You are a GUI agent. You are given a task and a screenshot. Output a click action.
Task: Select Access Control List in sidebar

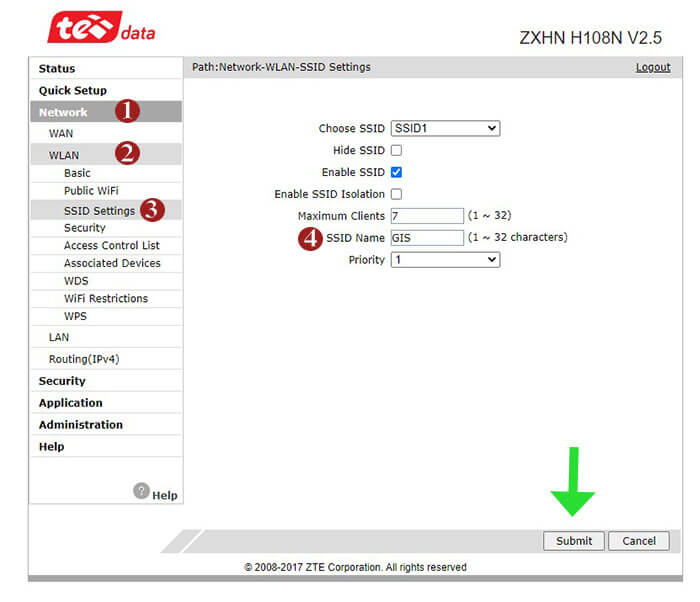[x=111, y=245]
